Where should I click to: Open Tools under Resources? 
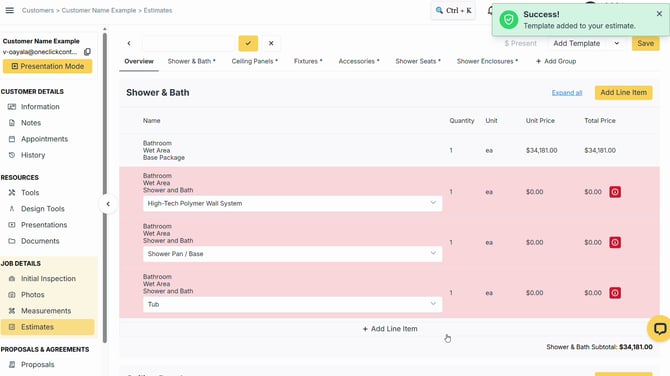click(x=30, y=193)
